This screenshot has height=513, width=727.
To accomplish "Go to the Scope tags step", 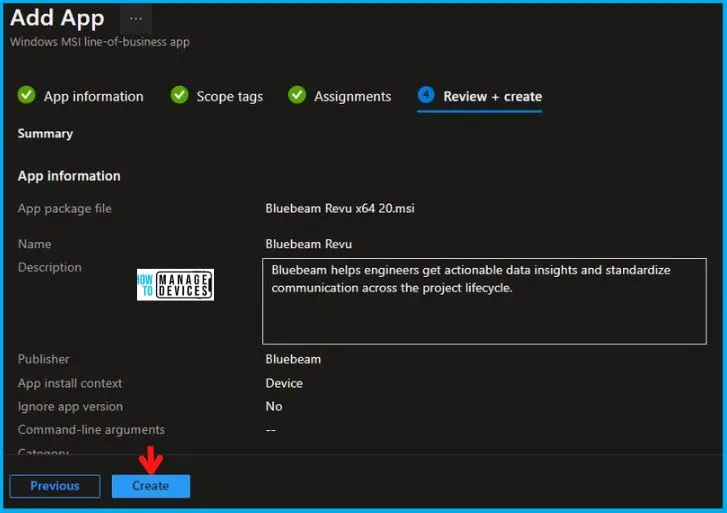I will (230, 96).
